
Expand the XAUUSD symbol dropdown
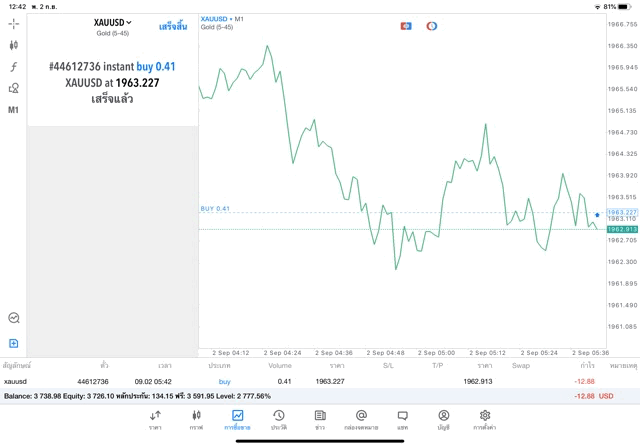tap(113, 22)
